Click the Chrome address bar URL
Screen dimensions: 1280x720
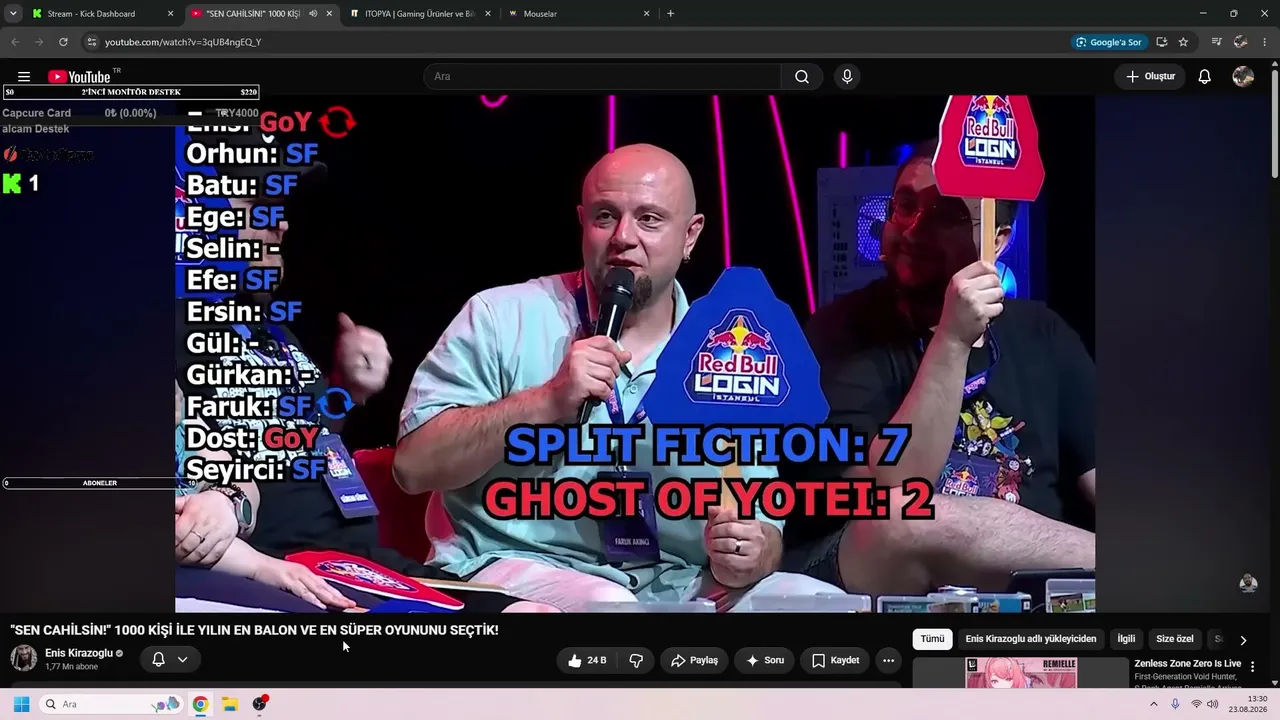[x=183, y=42]
